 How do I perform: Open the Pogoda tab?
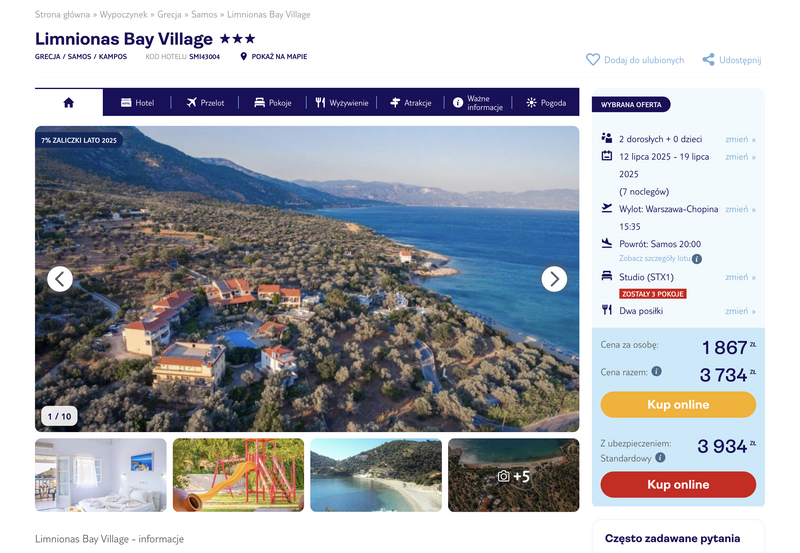point(546,103)
